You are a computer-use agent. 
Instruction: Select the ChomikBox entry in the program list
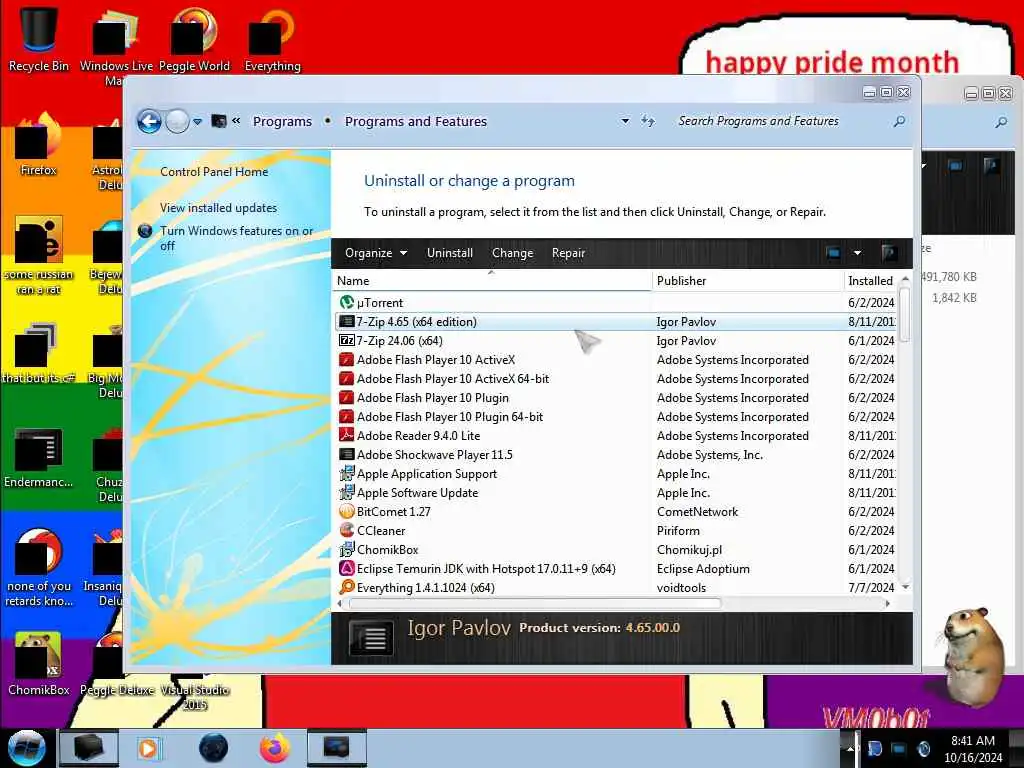(616, 550)
